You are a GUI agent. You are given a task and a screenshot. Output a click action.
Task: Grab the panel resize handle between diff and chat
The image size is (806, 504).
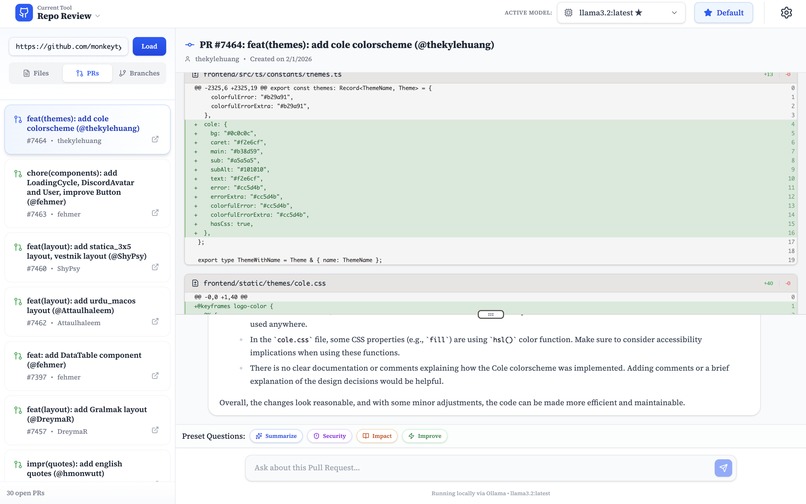point(490,314)
